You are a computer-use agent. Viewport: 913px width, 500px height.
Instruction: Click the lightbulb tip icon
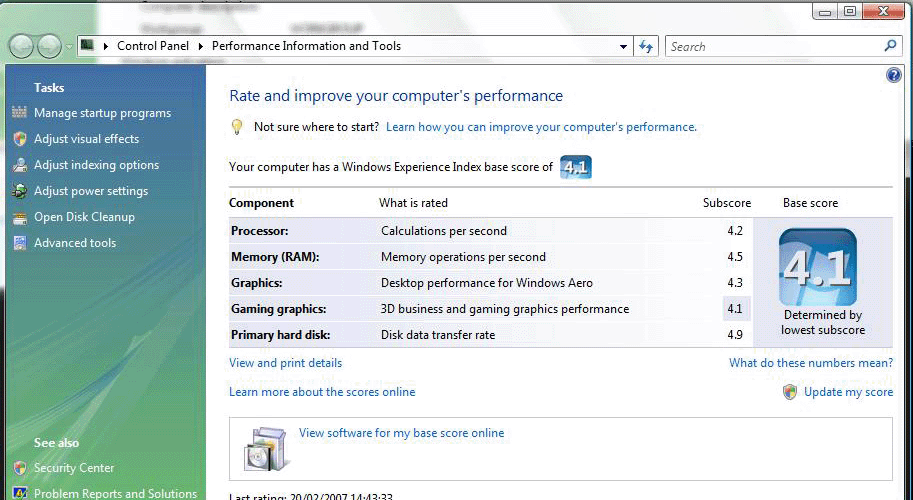[x=236, y=127]
